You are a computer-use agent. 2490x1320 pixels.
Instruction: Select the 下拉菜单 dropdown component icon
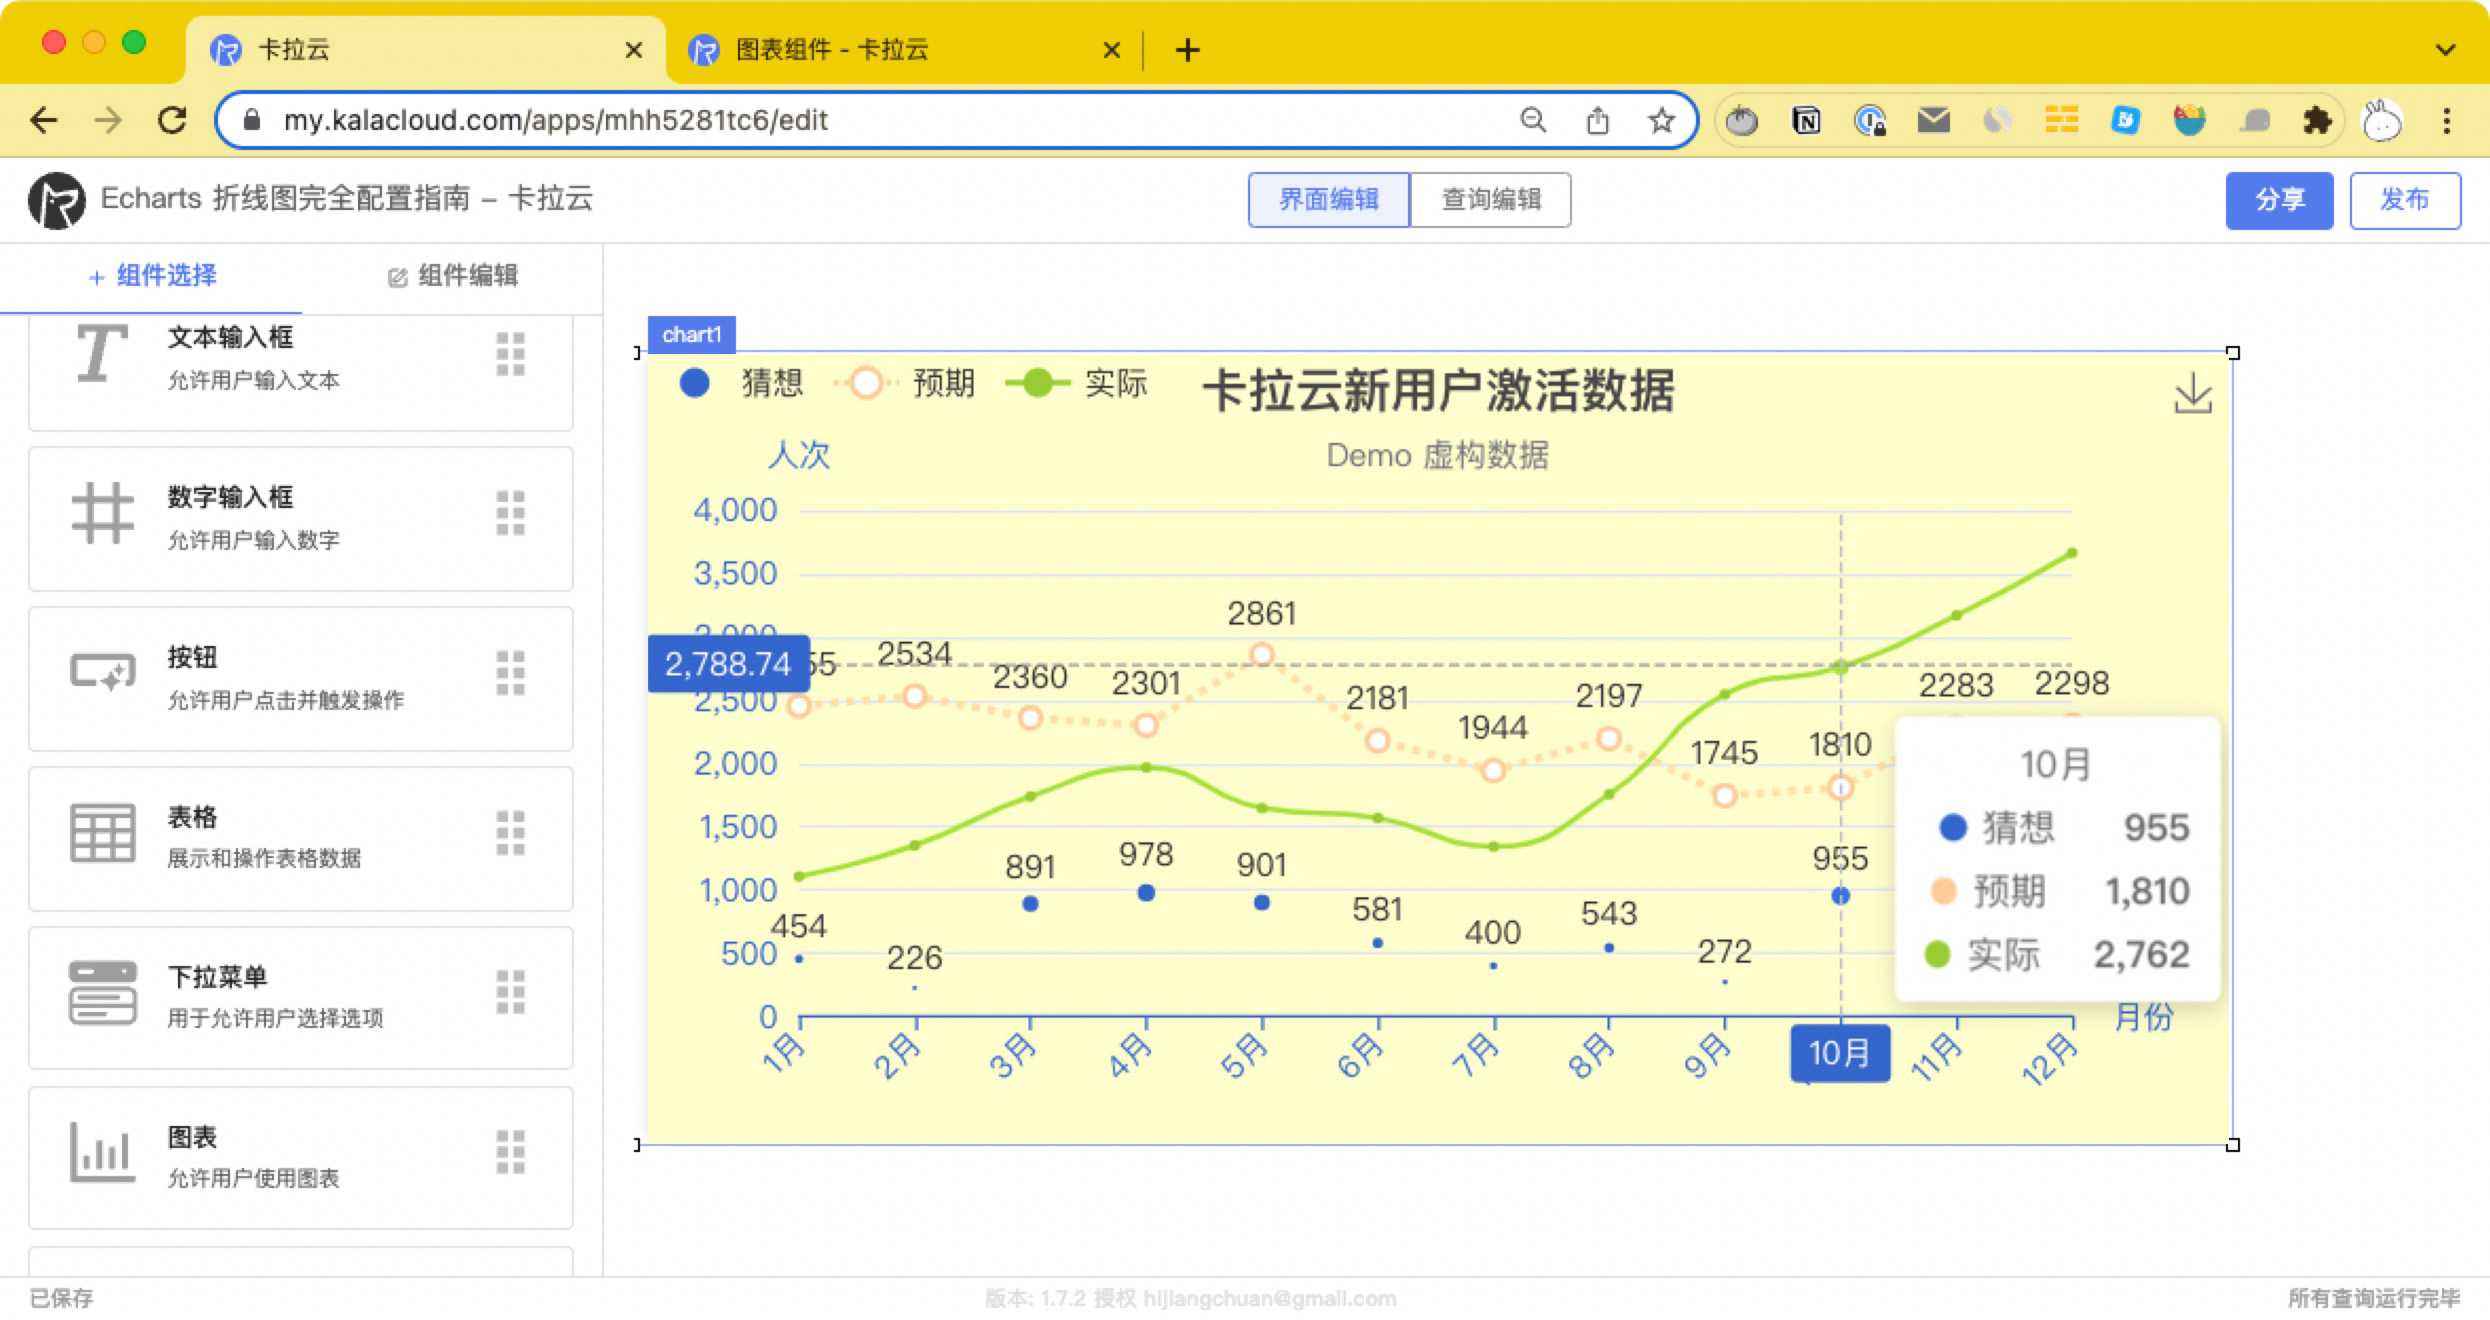tap(103, 993)
